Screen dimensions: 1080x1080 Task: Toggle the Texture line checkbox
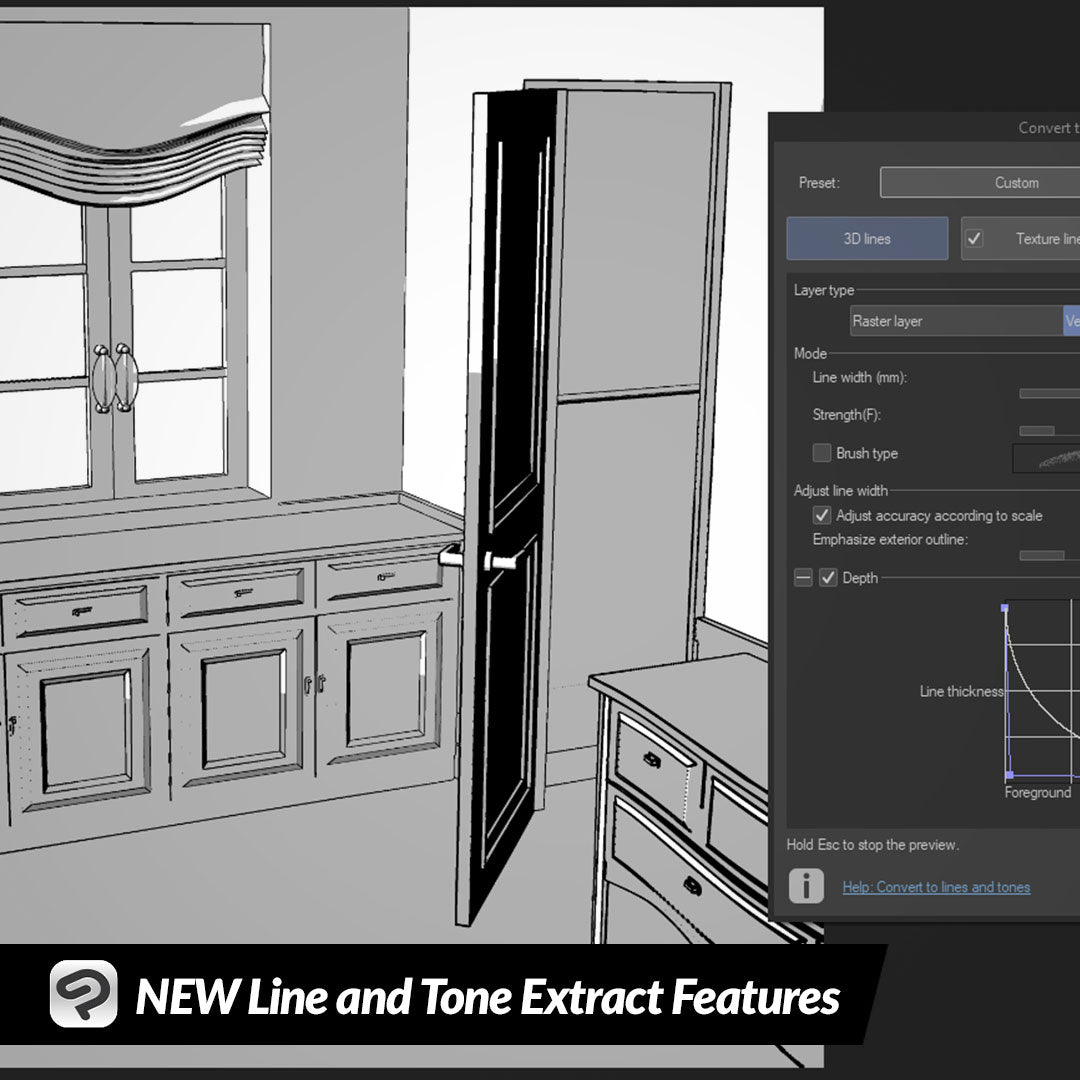(x=974, y=239)
